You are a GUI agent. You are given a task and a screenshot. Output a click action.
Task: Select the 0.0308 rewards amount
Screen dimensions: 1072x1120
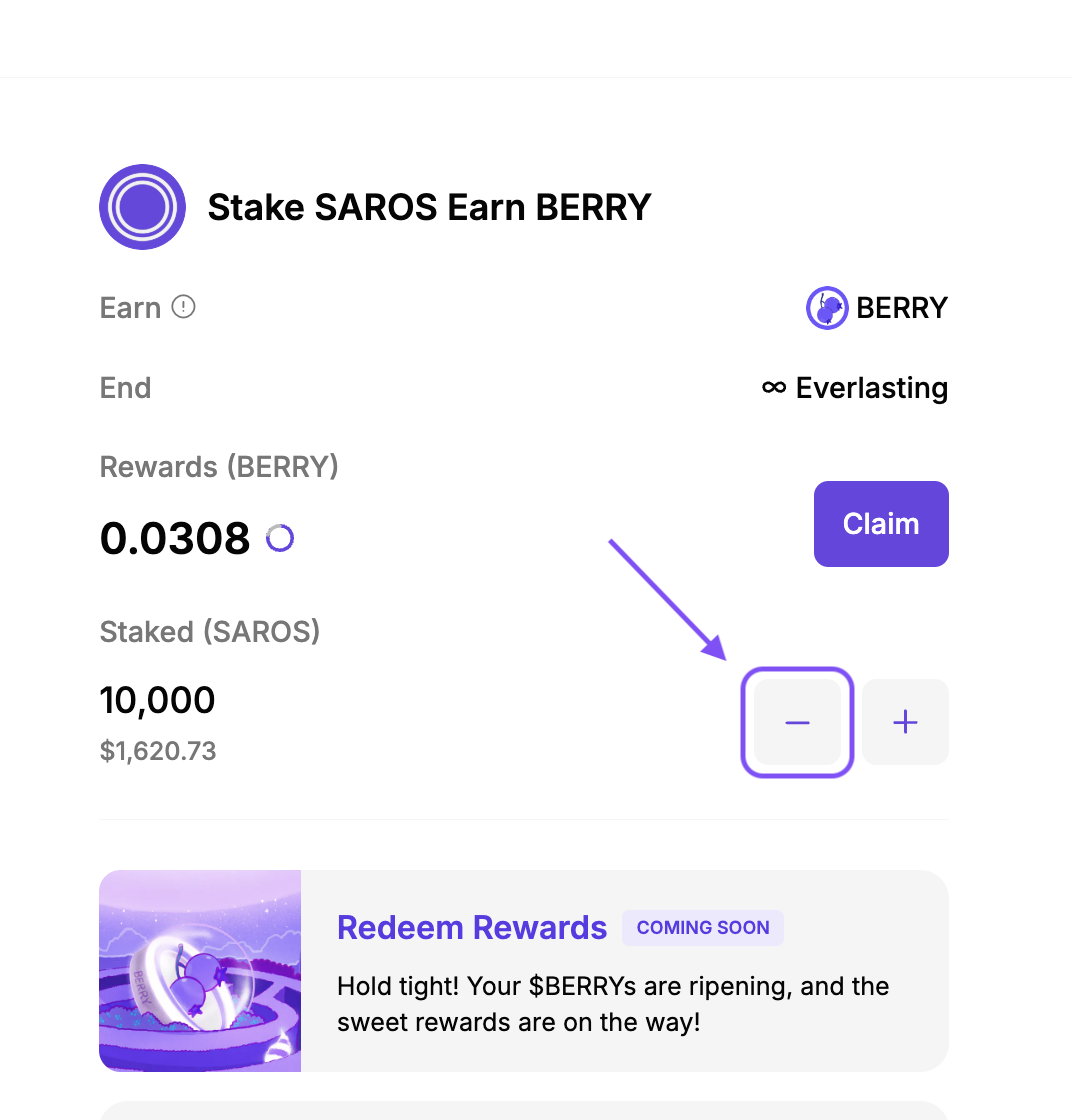[x=175, y=539]
